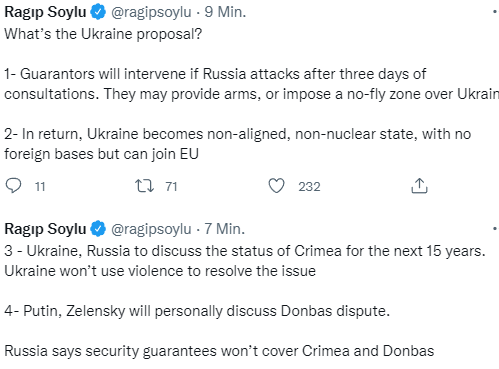View the 71 retweets count
Viewport: 499px width, 369px height.
click(x=171, y=187)
